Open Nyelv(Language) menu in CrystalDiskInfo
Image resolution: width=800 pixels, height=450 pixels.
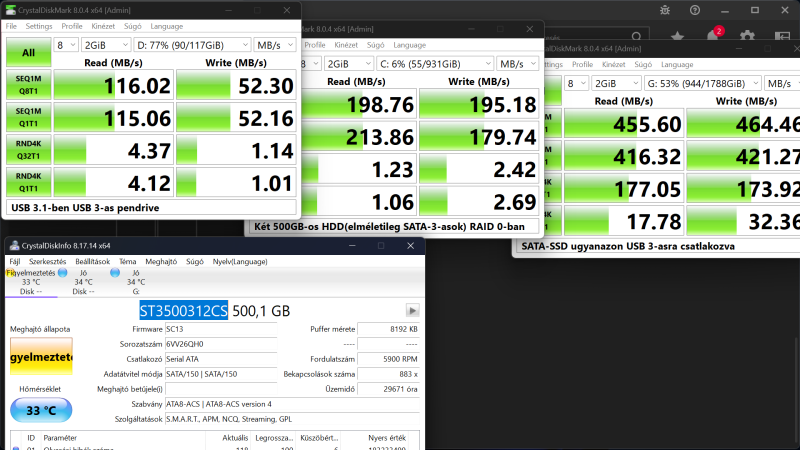240,261
